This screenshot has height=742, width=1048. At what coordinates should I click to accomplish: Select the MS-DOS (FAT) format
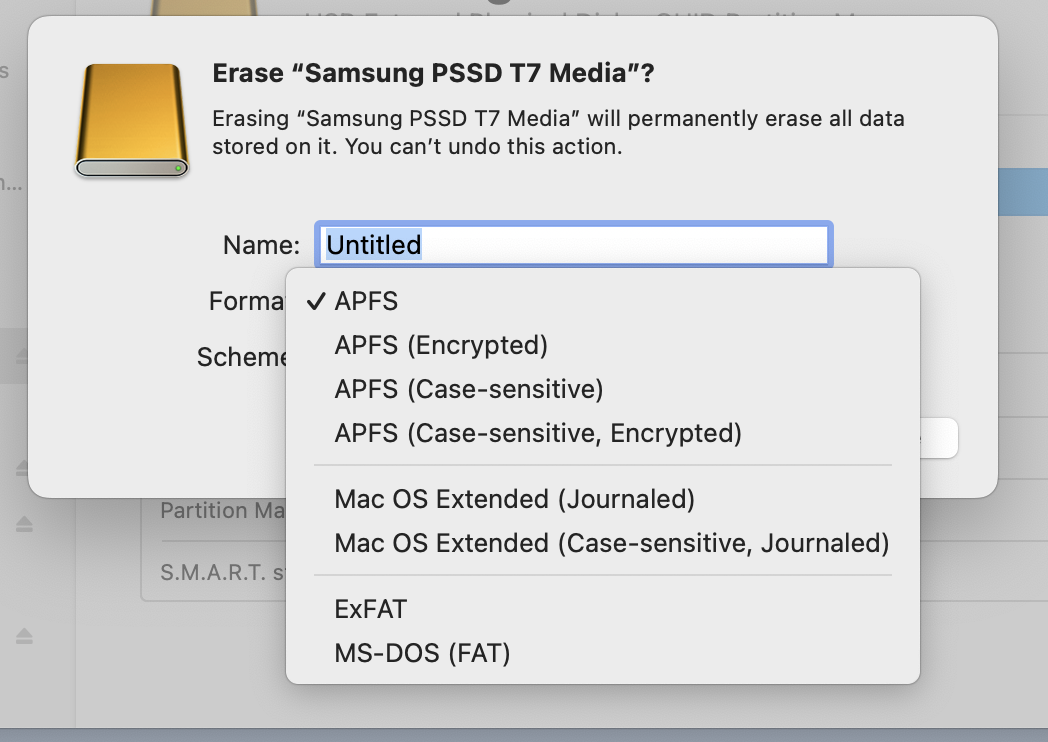click(602, 653)
